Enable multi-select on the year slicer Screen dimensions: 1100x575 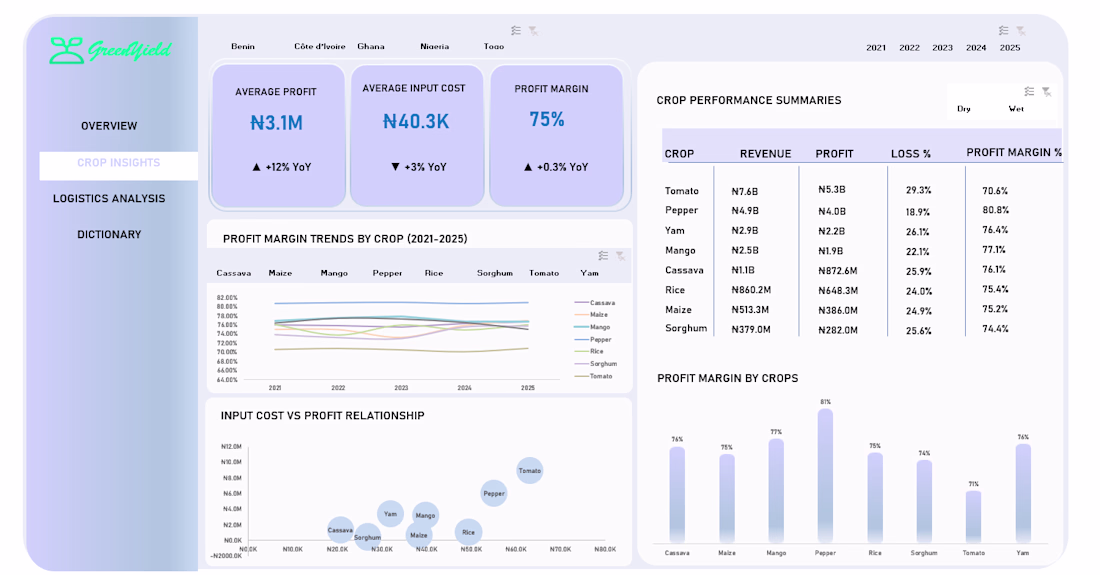click(1004, 31)
